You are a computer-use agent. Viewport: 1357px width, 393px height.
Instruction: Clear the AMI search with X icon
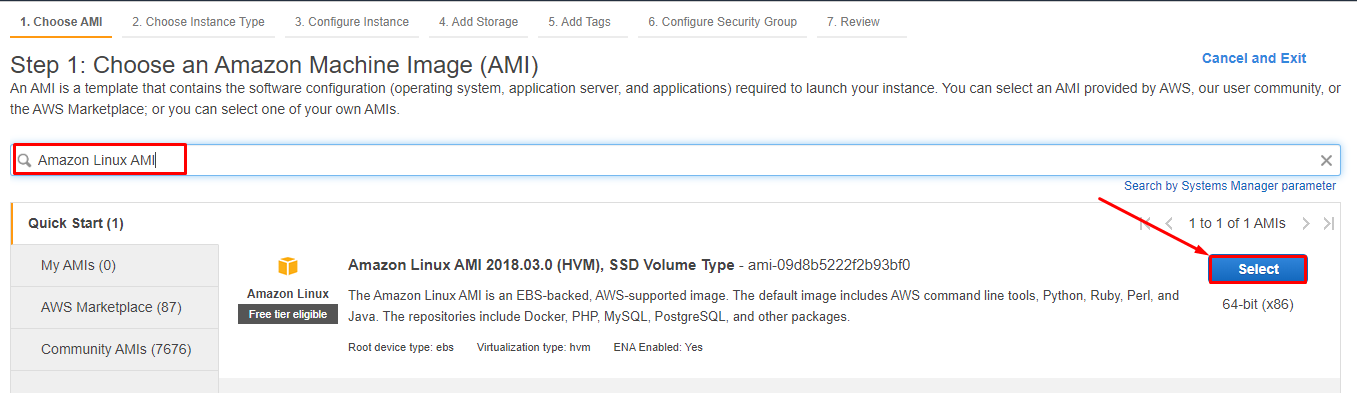1326,160
